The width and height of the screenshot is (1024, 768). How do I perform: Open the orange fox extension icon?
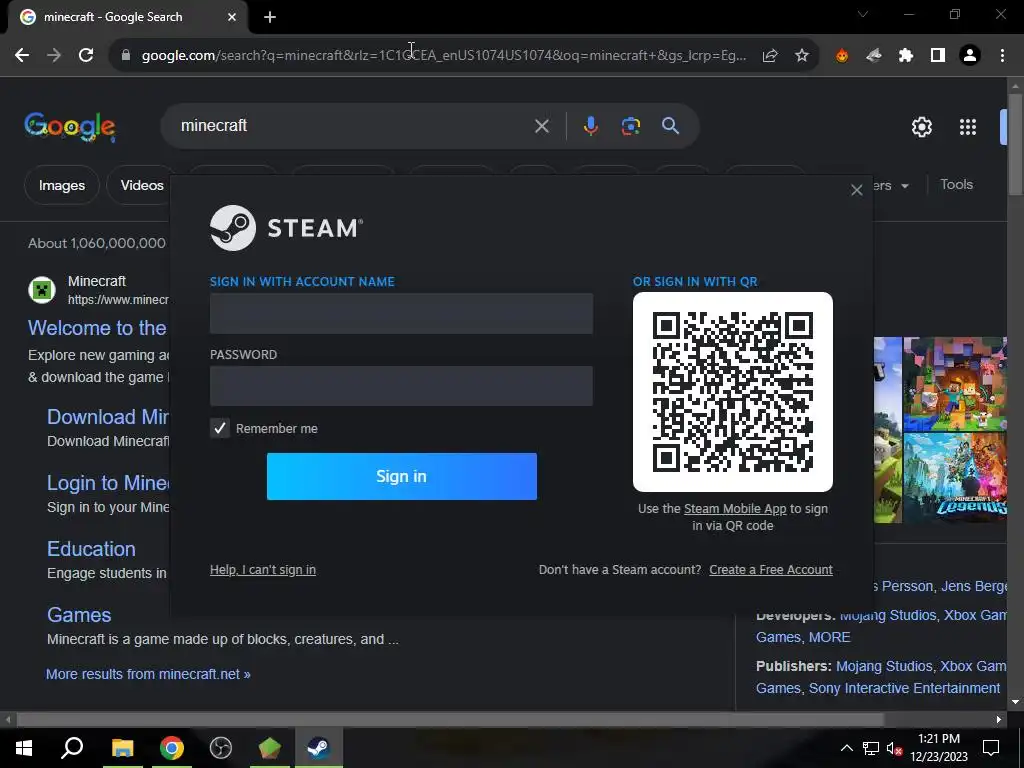(x=842, y=56)
